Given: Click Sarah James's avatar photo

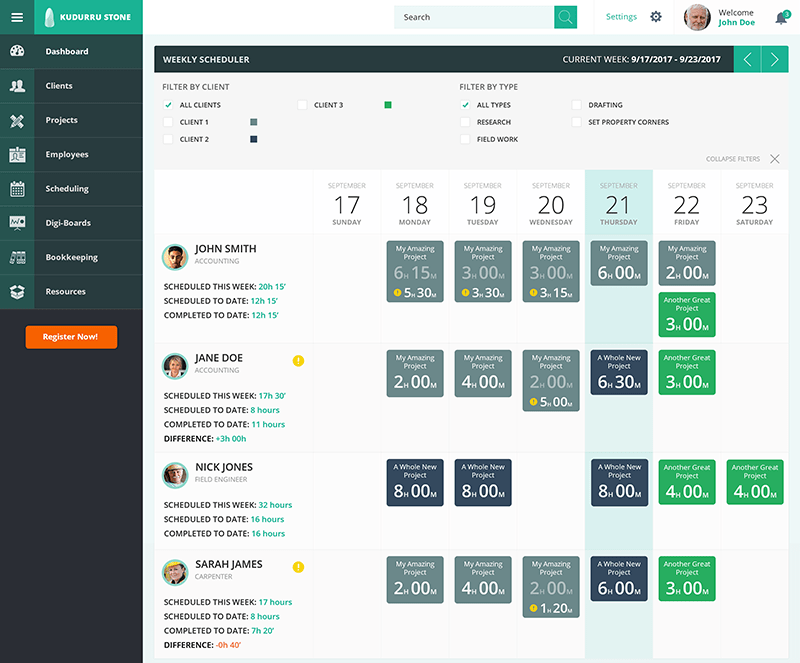Looking at the screenshot, I should tap(175, 572).
